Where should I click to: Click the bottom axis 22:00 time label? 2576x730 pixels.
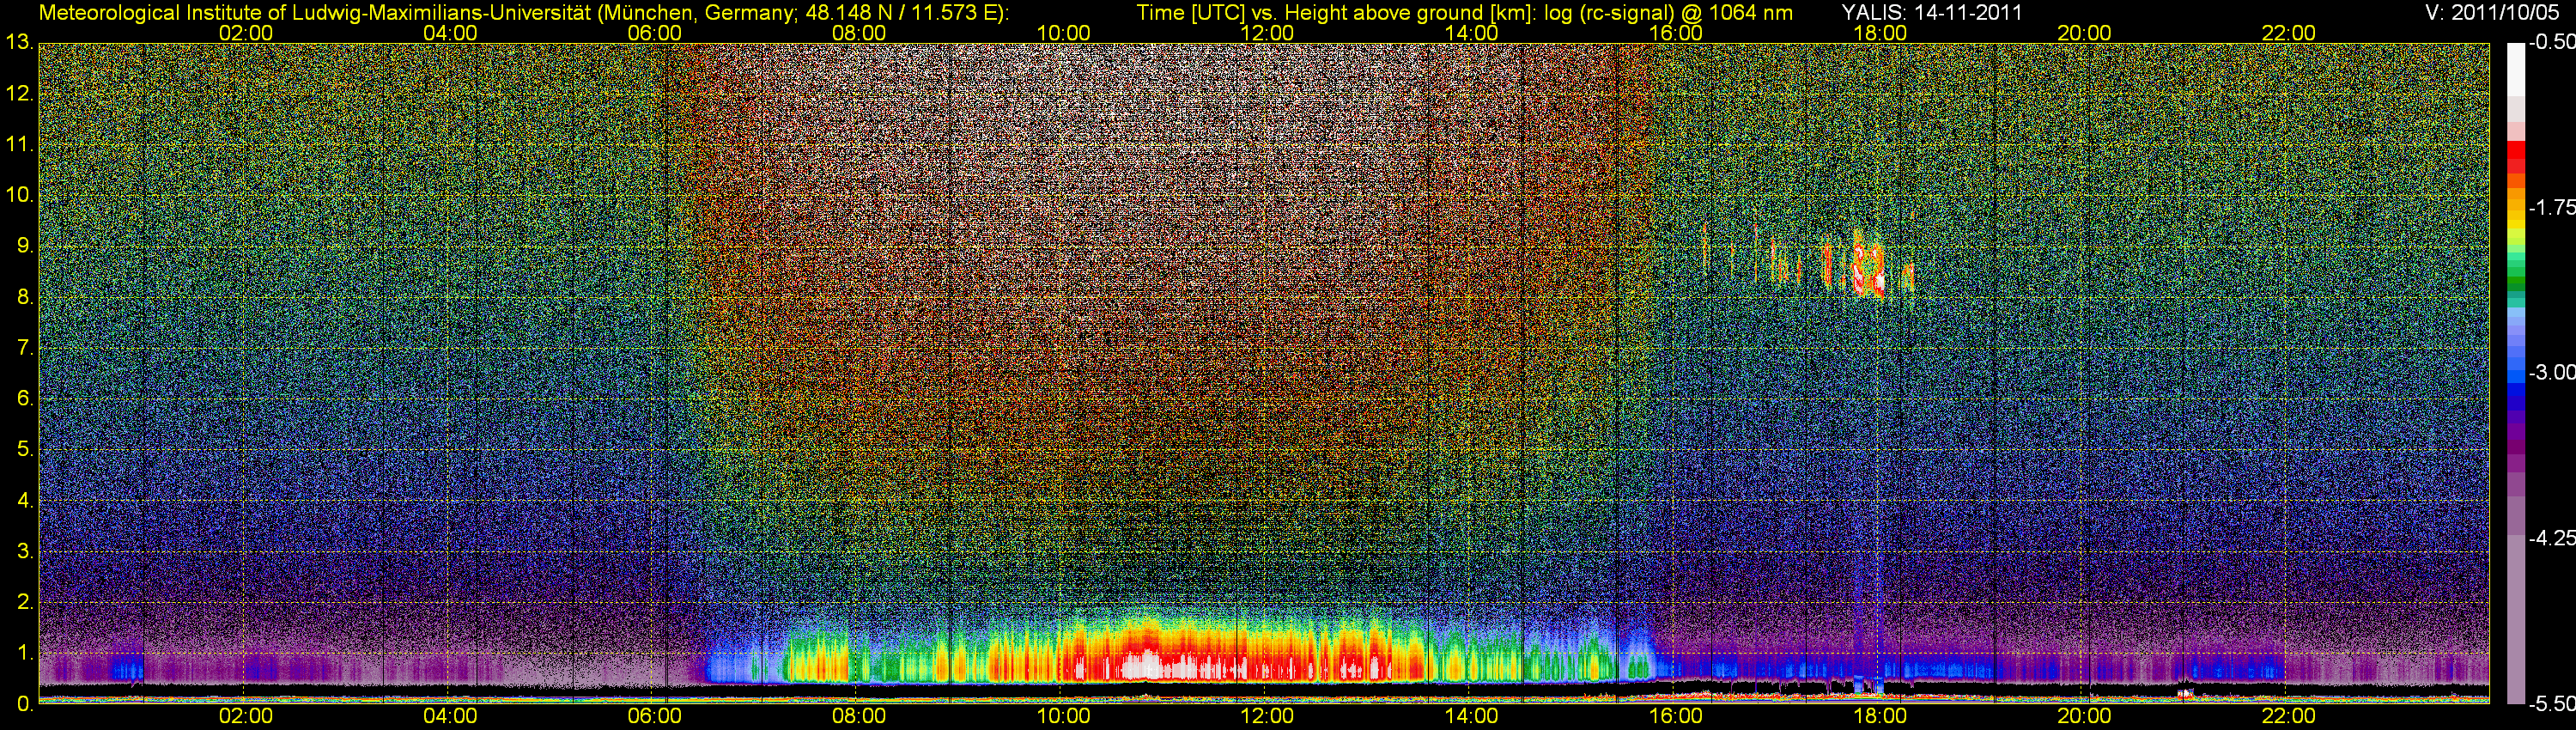(2289, 716)
